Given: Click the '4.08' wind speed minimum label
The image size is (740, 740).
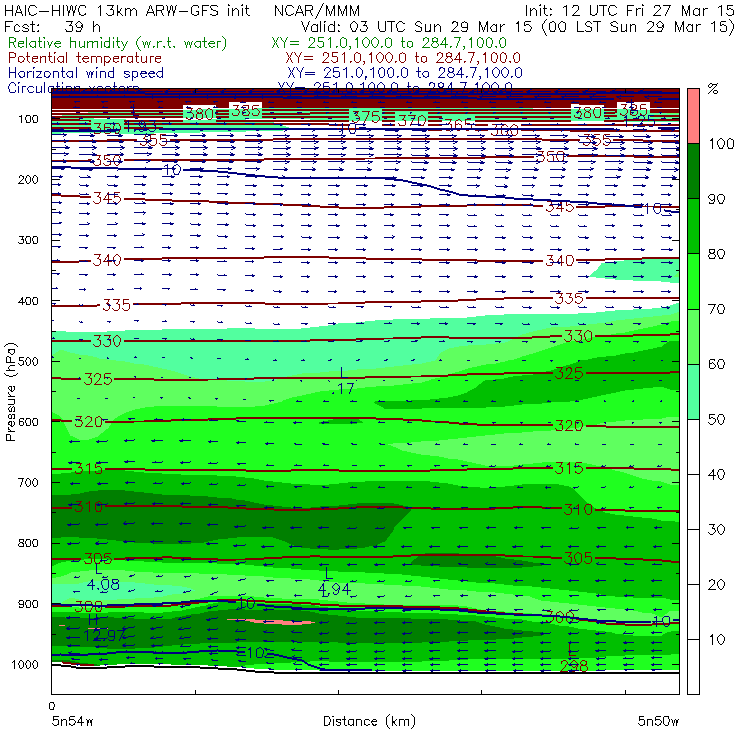Looking at the screenshot, I should [103, 585].
